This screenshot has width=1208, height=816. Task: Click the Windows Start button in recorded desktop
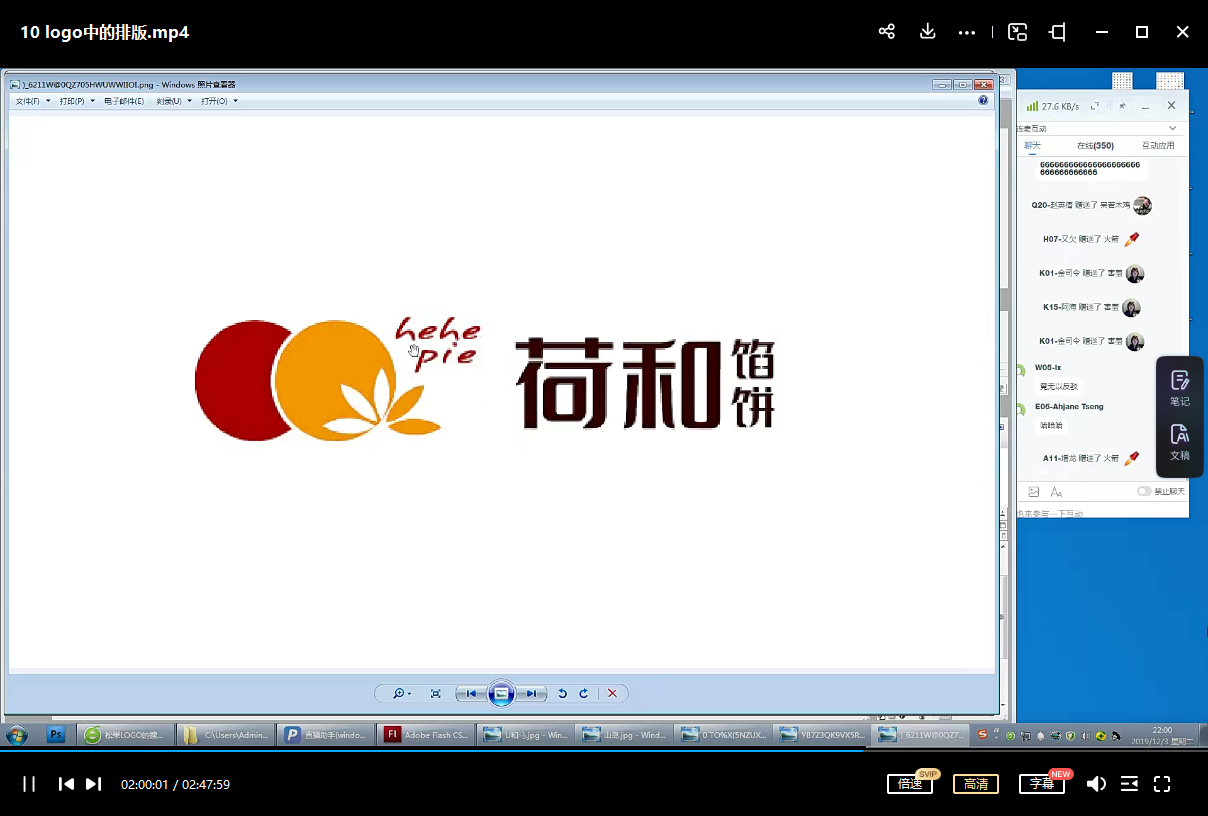pyautogui.click(x=16, y=735)
